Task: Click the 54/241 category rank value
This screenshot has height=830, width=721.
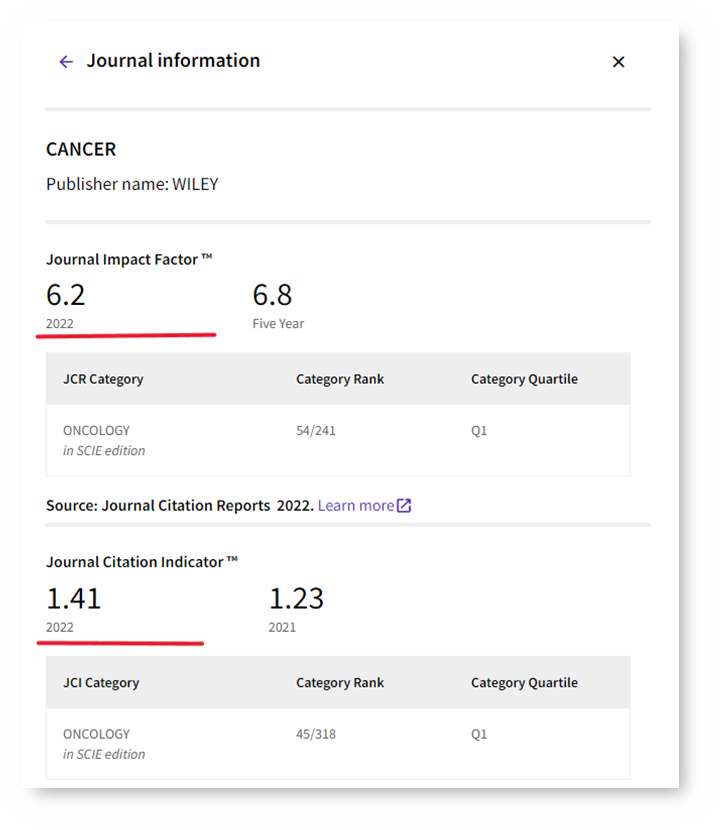Action: (316, 431)
